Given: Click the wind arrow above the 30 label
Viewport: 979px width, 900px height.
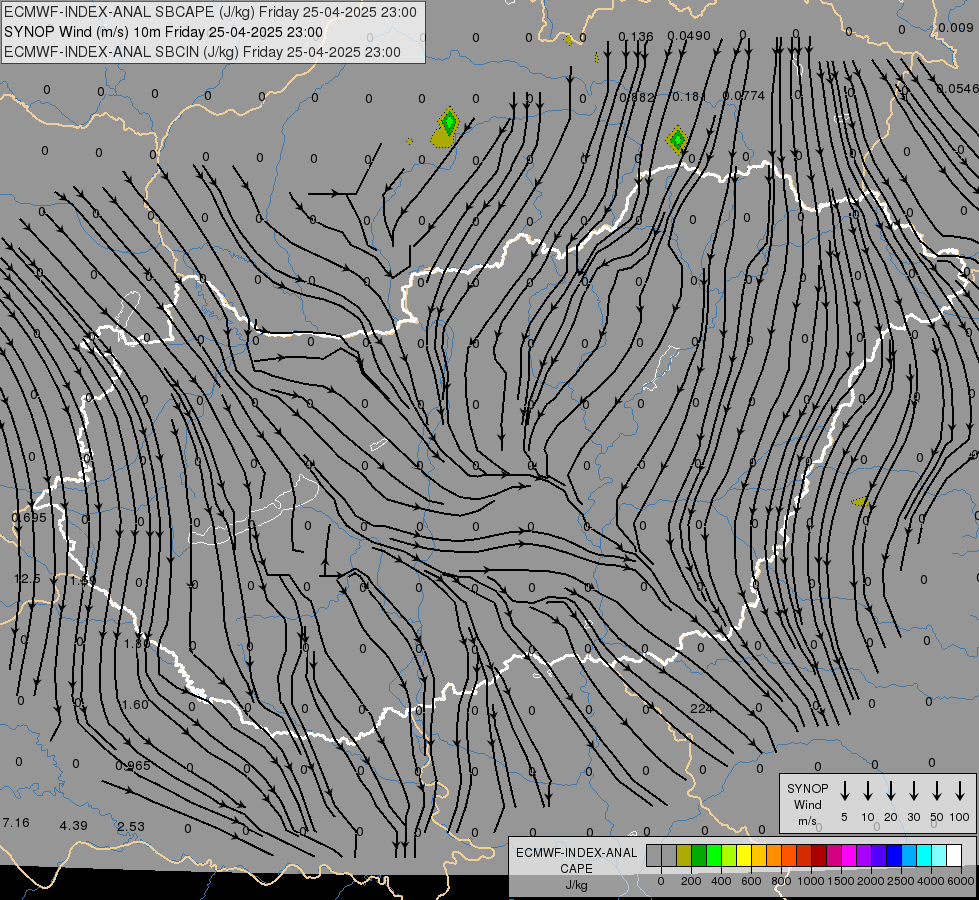Looking at the screenshot, I should coord(913,791).
